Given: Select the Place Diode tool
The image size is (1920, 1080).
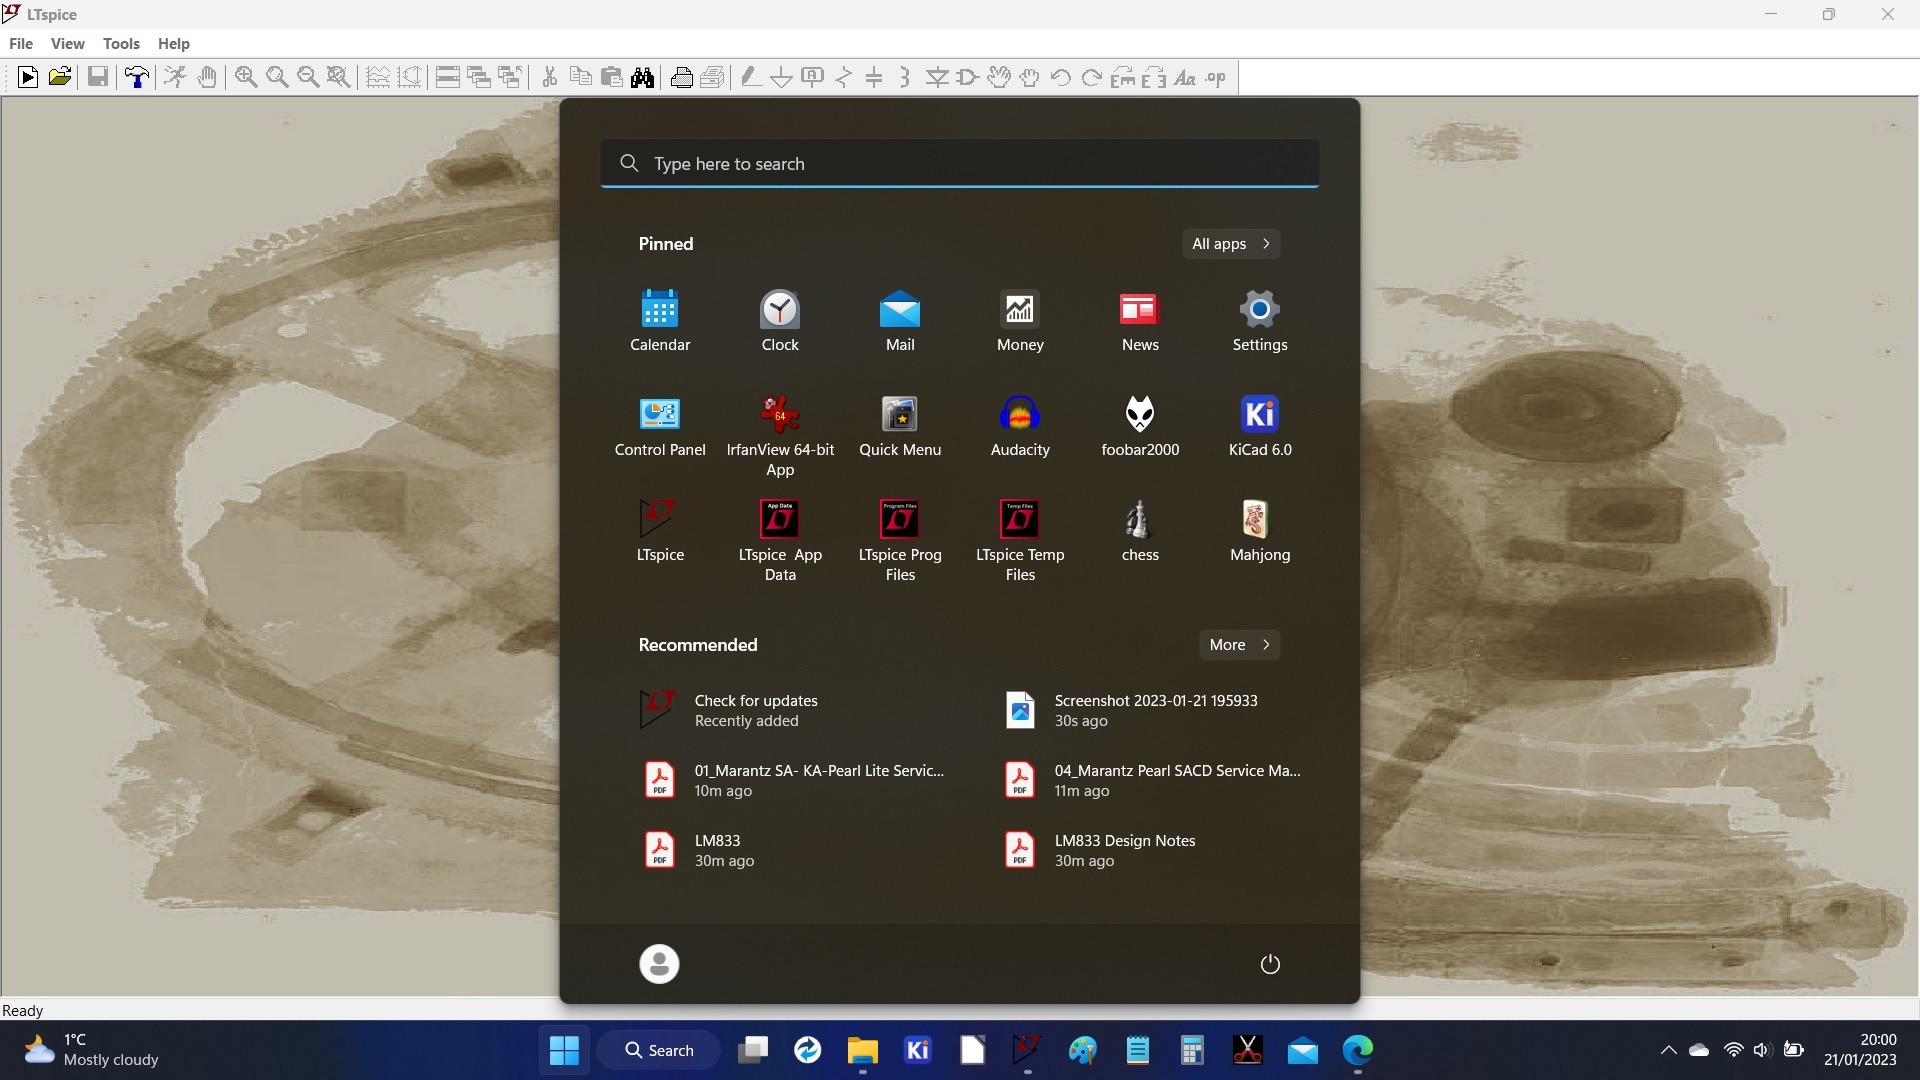Looking at the screenshot, I should (x=937, y=77).
